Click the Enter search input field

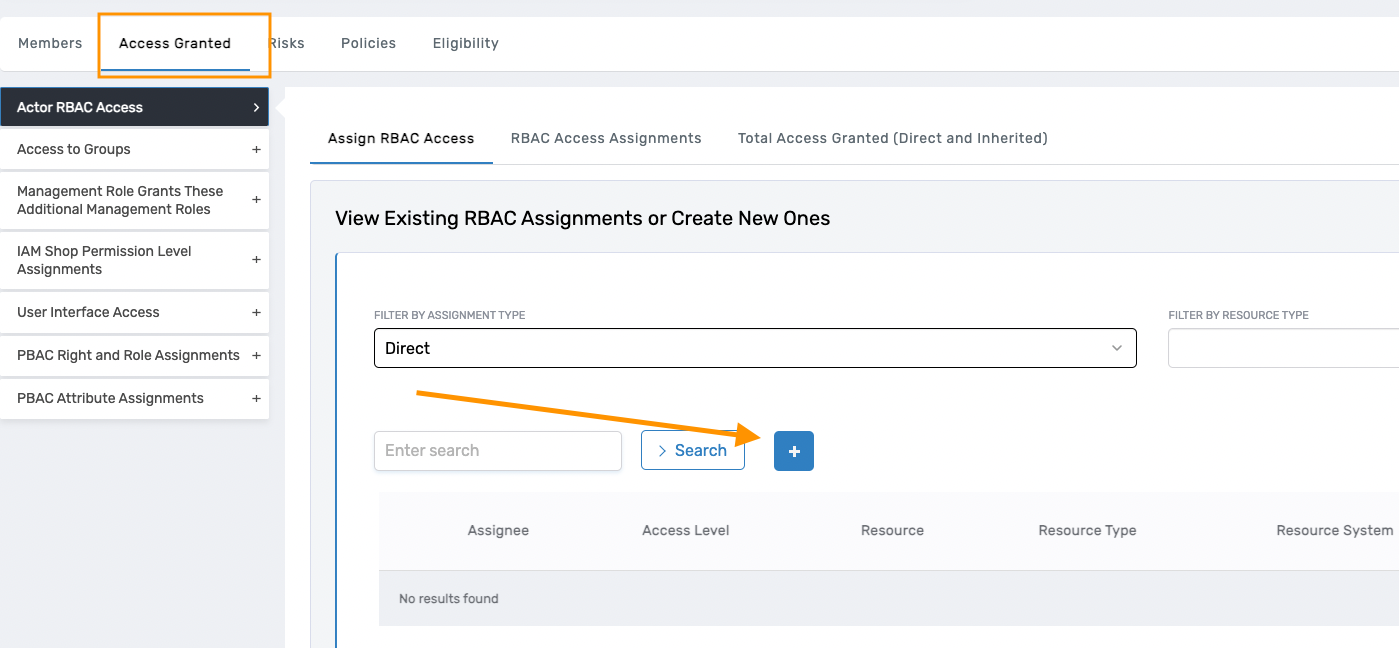tap(498, 451)
